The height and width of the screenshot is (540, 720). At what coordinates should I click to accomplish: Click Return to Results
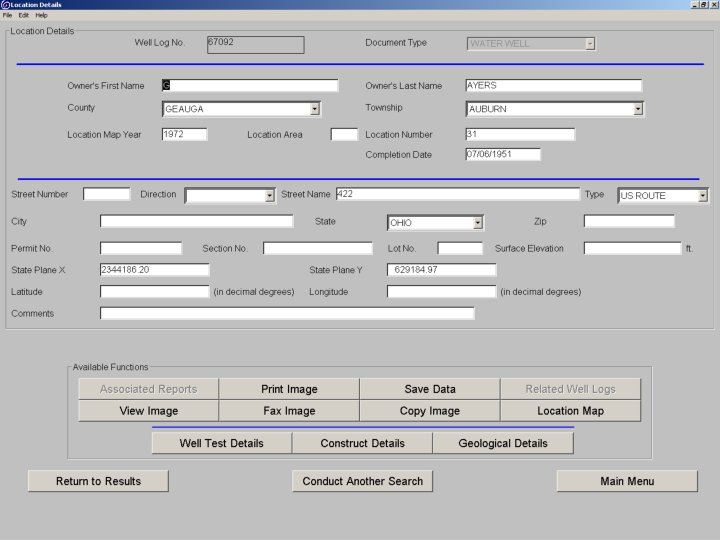(98, 481)
